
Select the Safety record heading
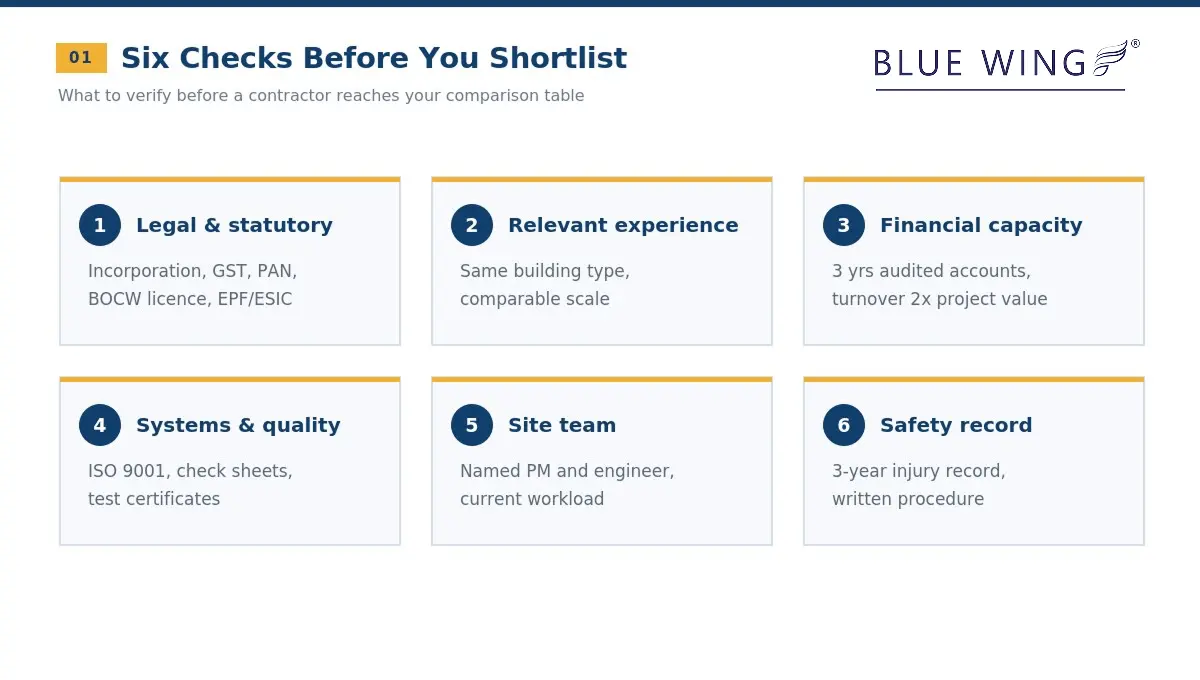pyautogui.click(x=956, y=425)
